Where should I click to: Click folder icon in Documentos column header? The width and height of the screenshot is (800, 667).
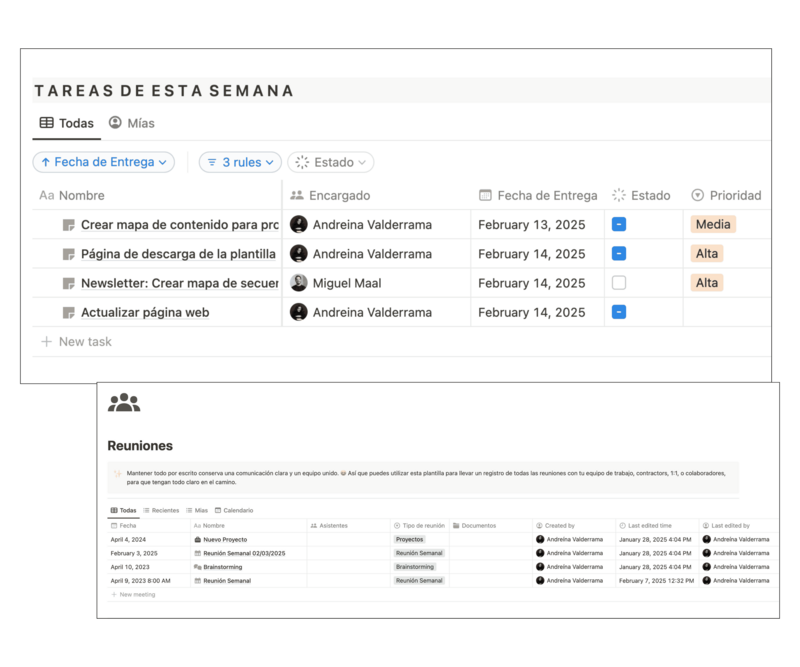(x=456, y=526)
